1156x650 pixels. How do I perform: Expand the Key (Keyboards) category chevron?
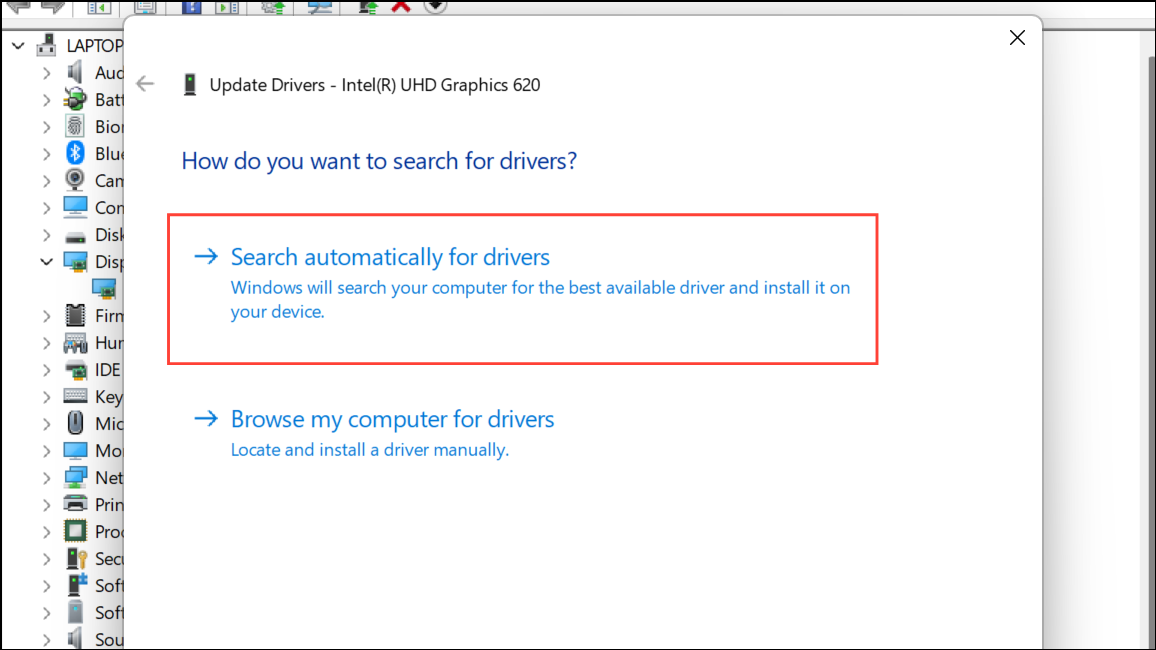pyautogui.click(x=46, y=397)
